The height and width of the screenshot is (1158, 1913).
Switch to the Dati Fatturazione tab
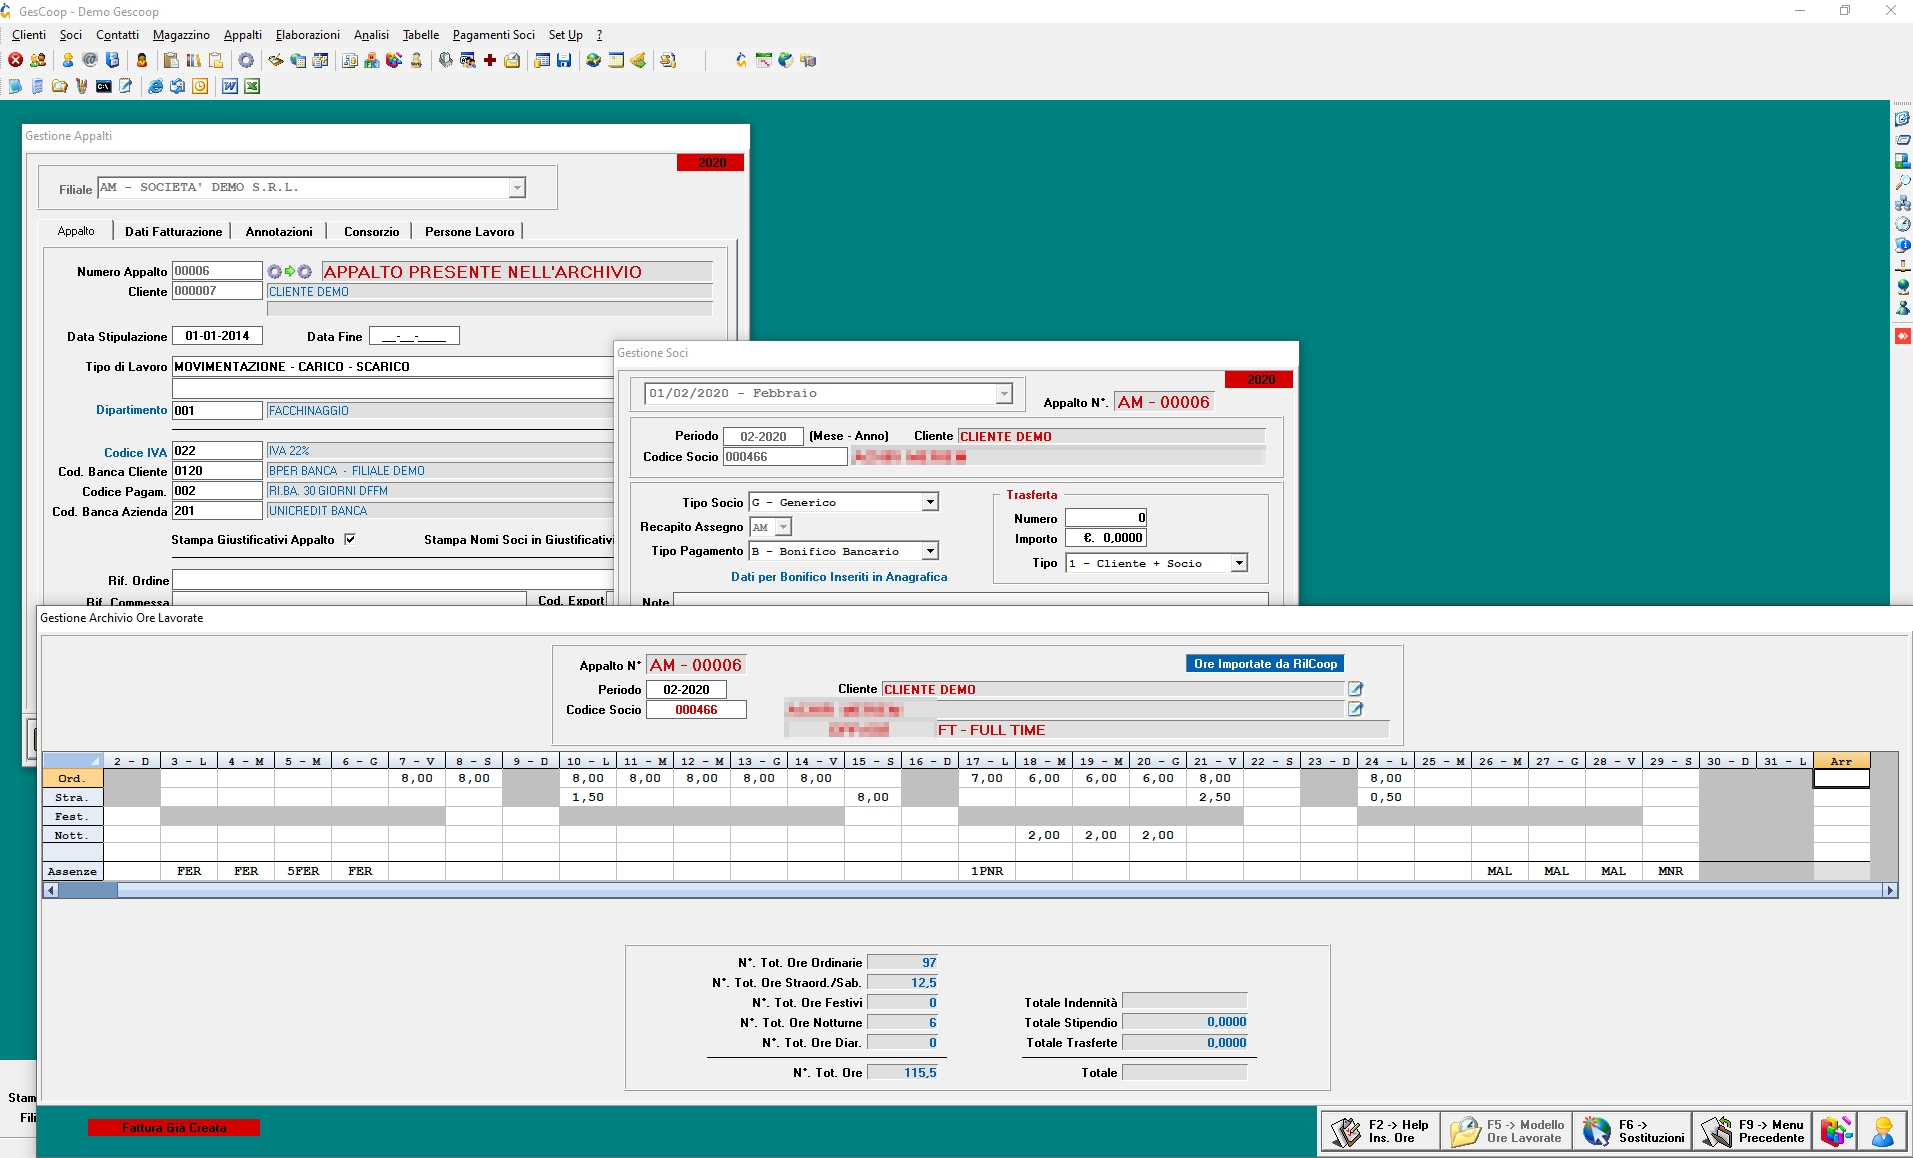tap(173, 231)
